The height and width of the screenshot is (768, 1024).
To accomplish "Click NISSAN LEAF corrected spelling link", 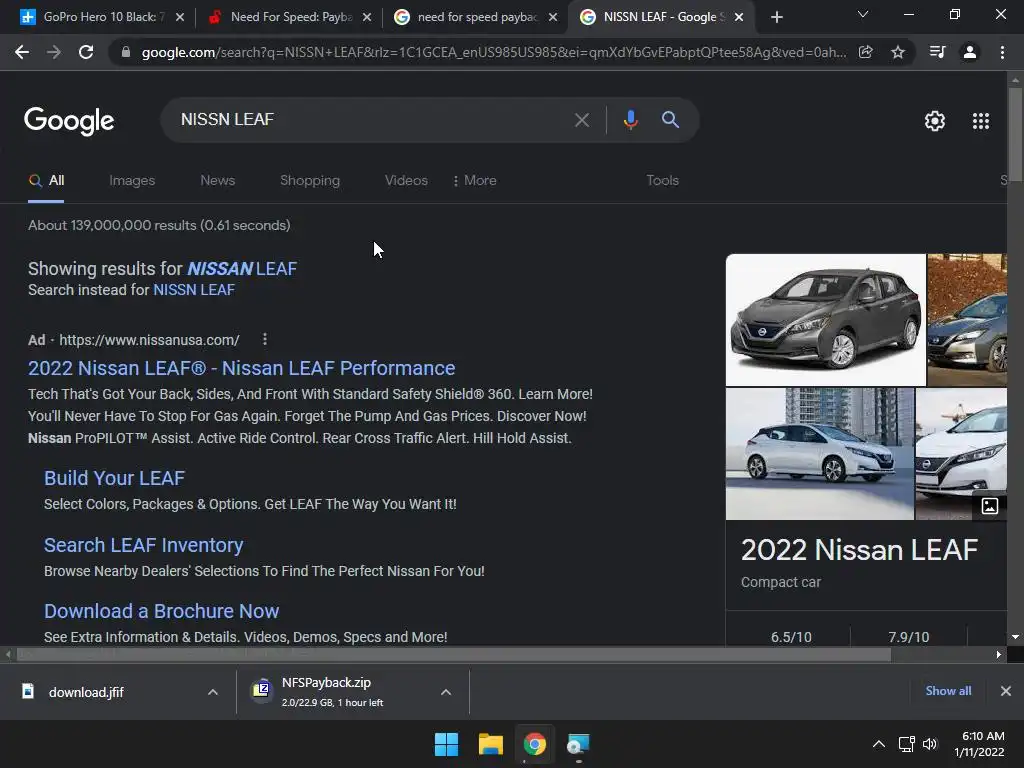I will [x=242, y=268].
